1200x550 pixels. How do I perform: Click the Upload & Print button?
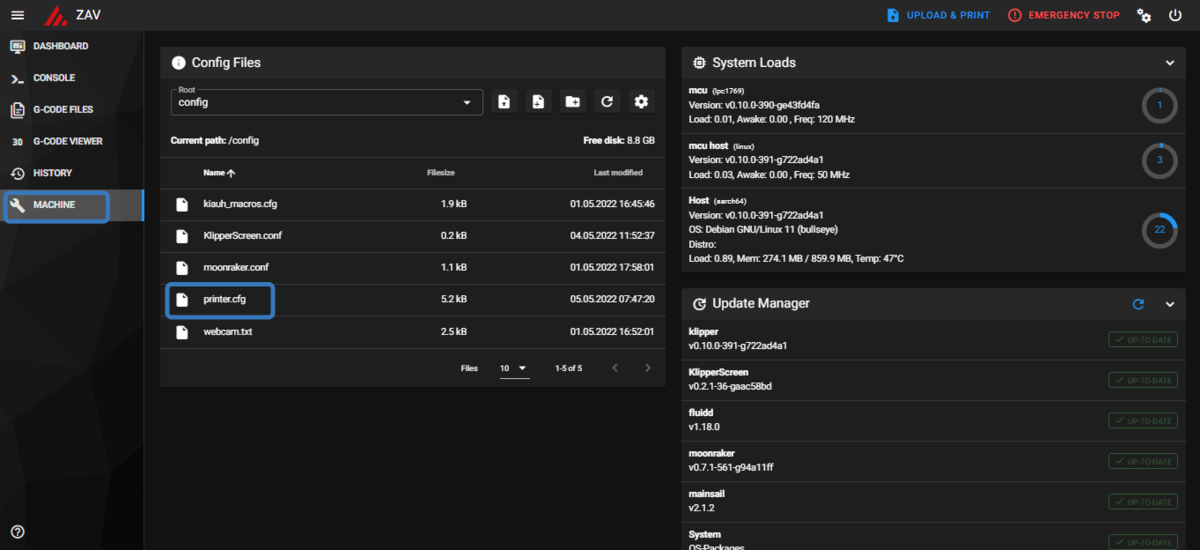pos(938,15)
